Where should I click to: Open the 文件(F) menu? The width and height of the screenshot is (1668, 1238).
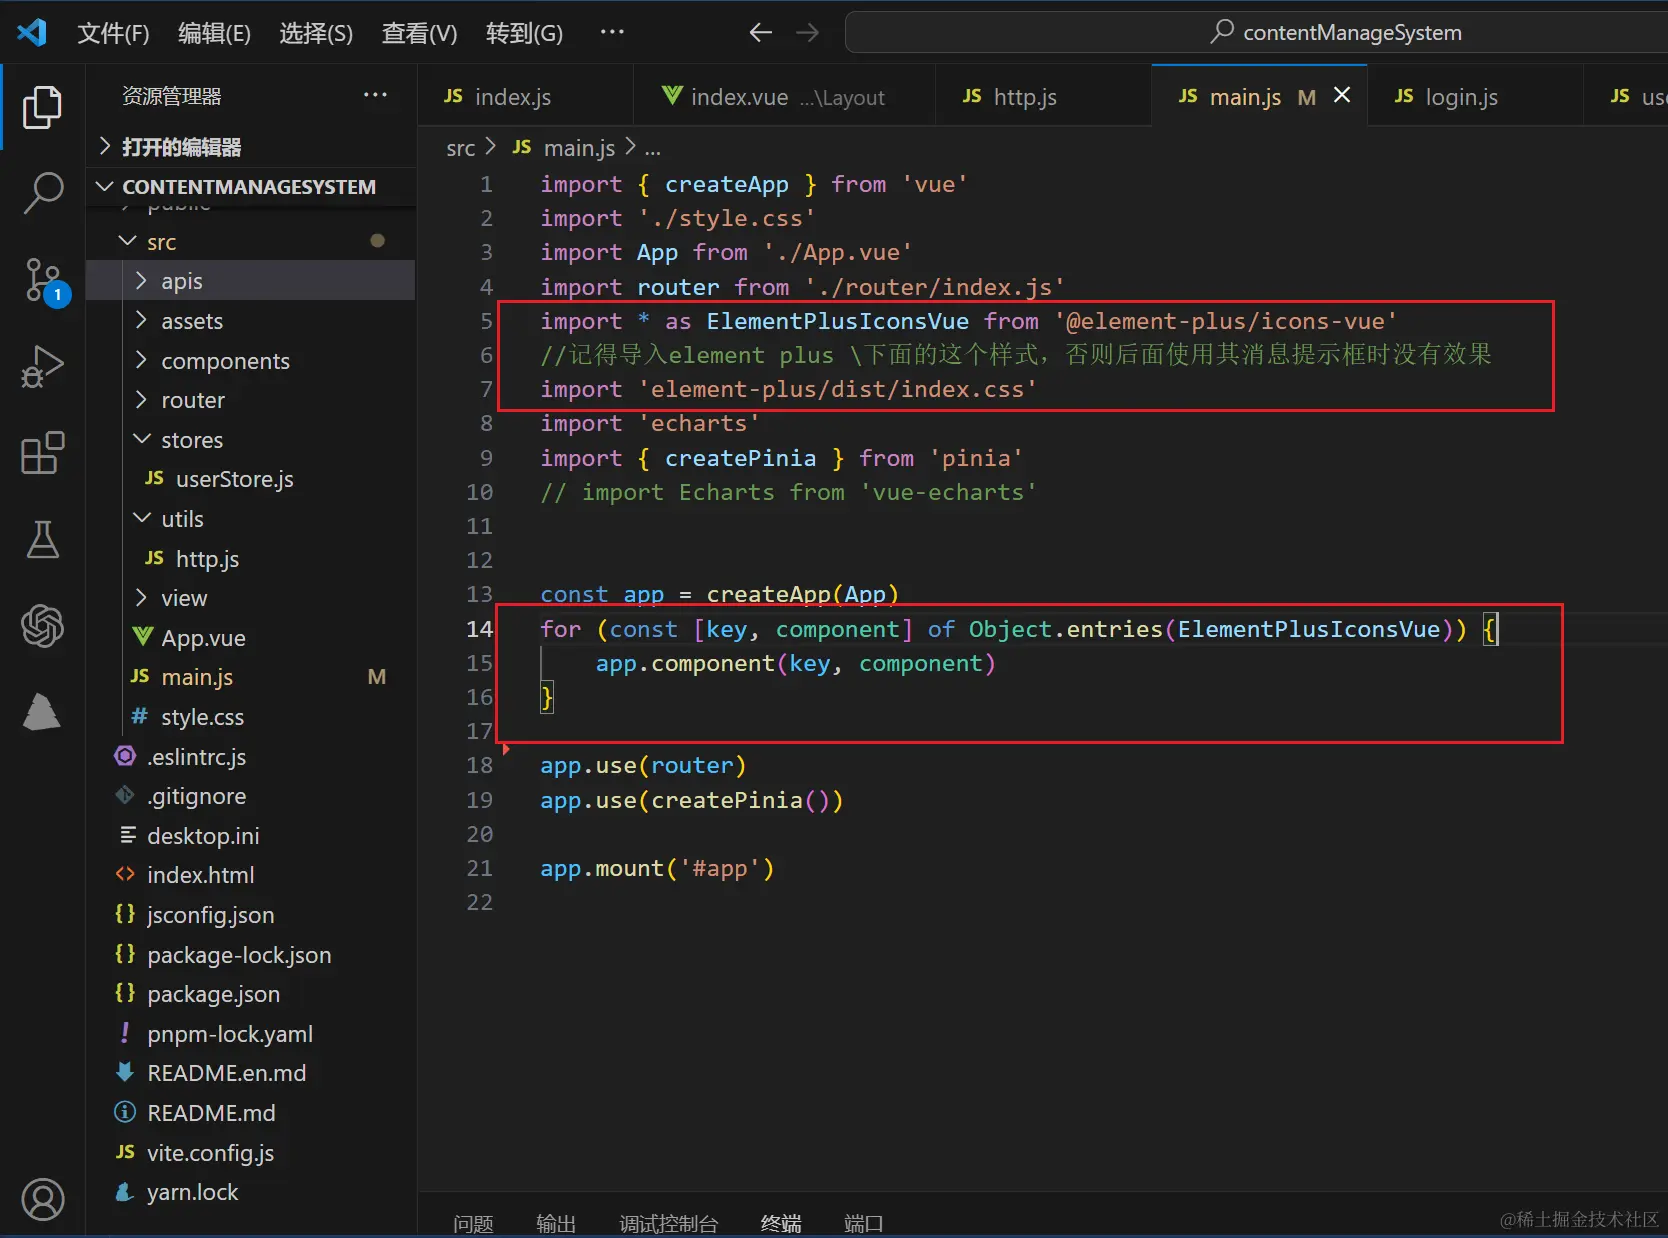coord(113,33)
